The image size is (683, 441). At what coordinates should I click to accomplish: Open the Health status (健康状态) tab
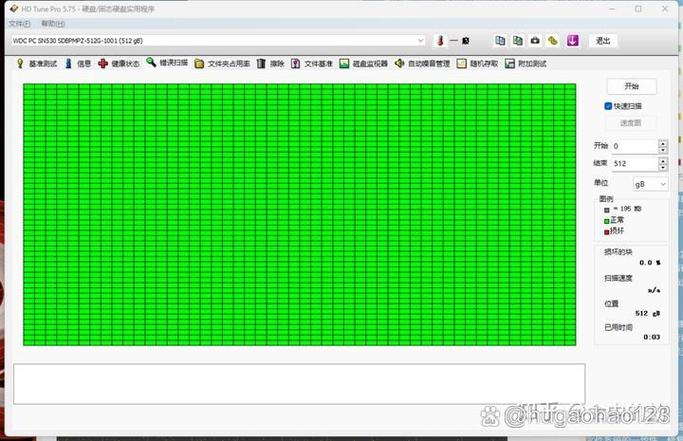[118, 64]
